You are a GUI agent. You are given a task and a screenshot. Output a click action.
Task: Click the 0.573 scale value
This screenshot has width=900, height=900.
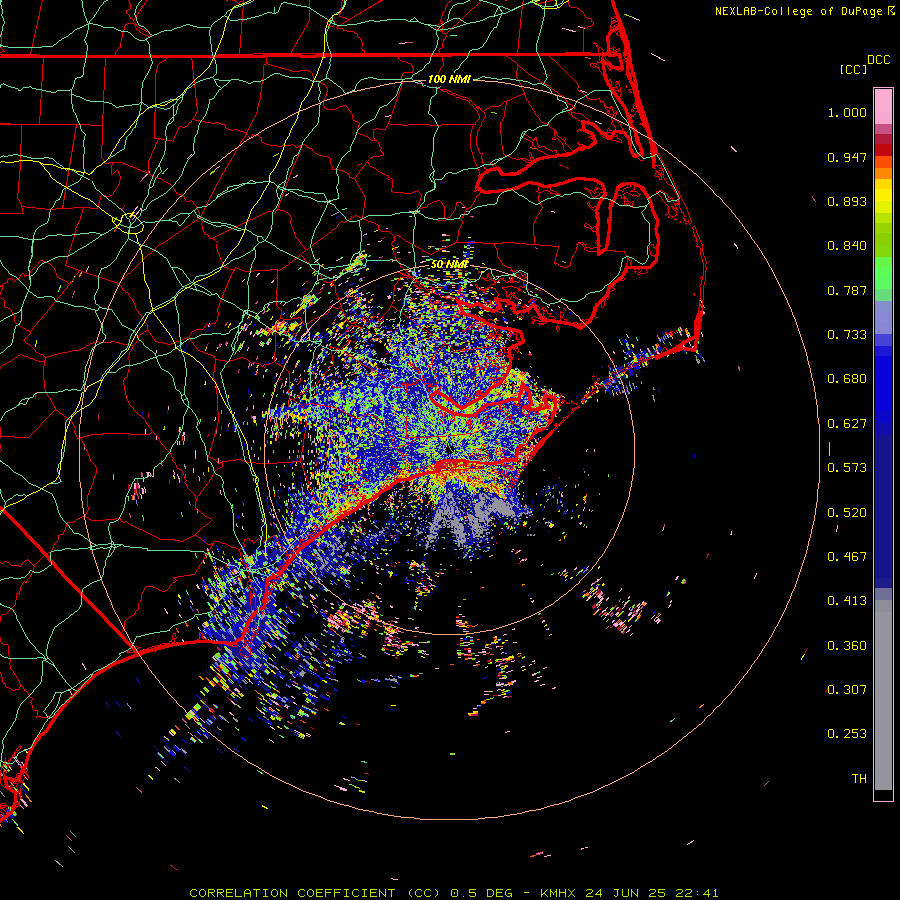click(847, 468)
